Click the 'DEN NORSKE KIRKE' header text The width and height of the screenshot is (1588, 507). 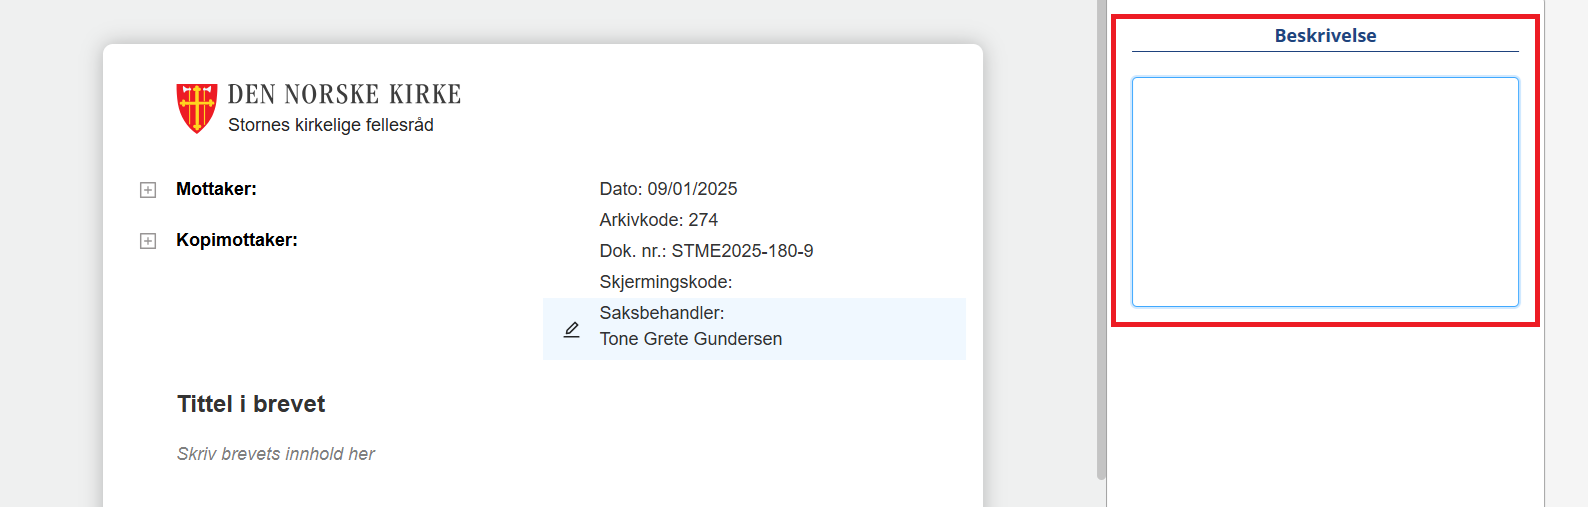tap(344, 95)
